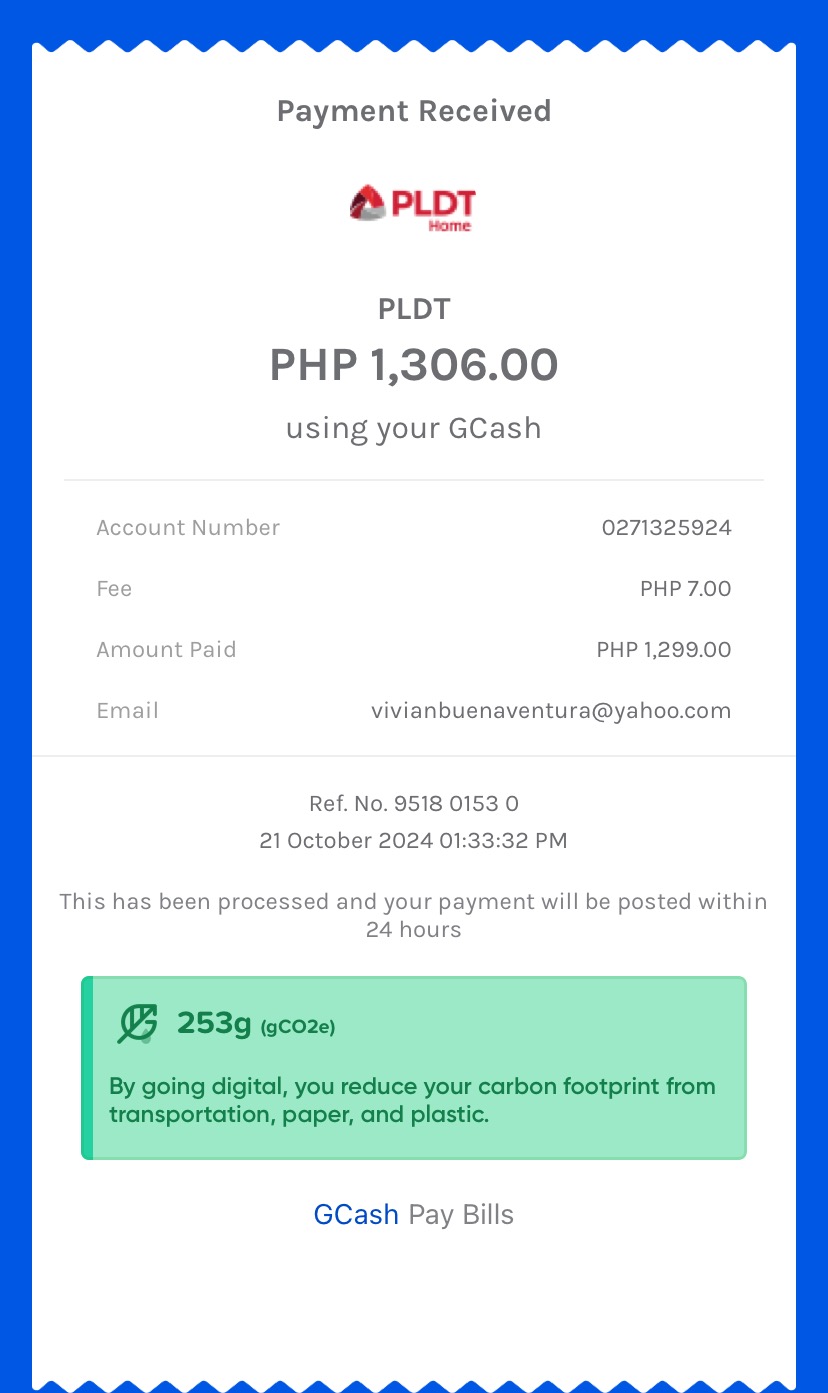The width and height of the screenshot is (828, 1393).
Task: Select the PLDT biller name text
Action: pyautogui.click(x=413, y=309)
